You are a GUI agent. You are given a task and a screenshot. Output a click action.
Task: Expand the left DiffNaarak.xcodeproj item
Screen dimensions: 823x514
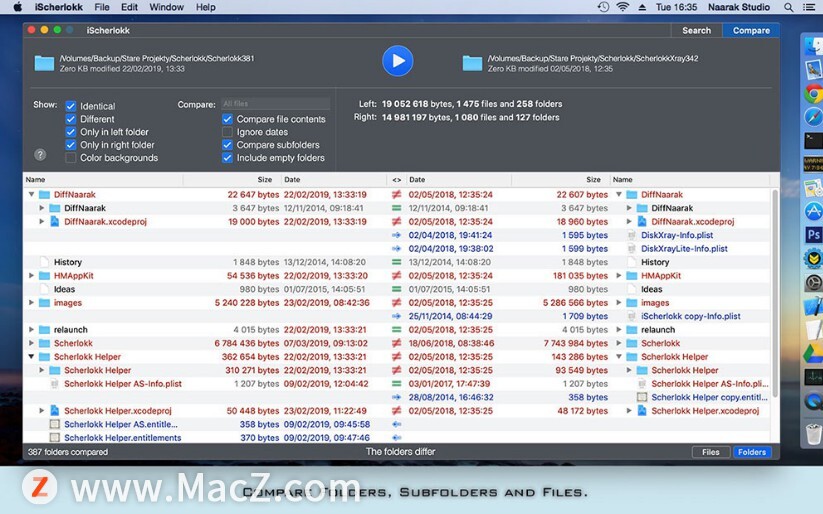pos(41,222)
